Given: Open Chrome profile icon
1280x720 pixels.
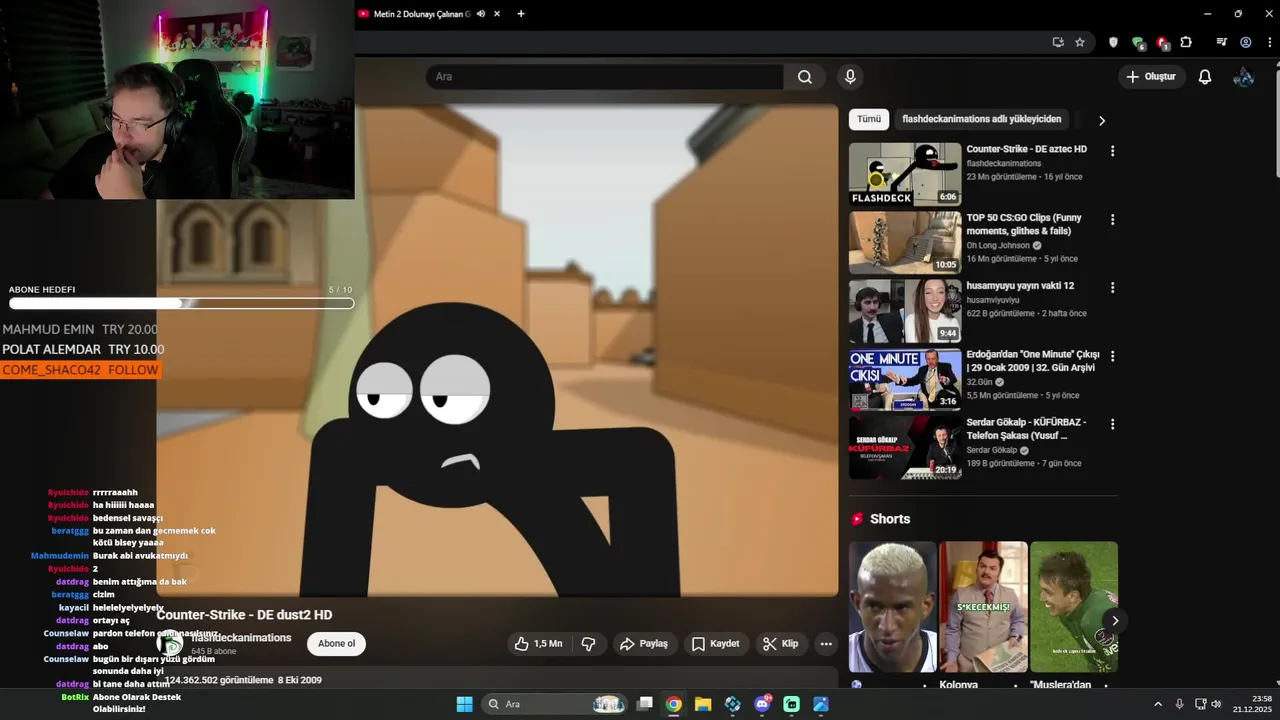Looking at the screenshot, I should coord(1246,42).
